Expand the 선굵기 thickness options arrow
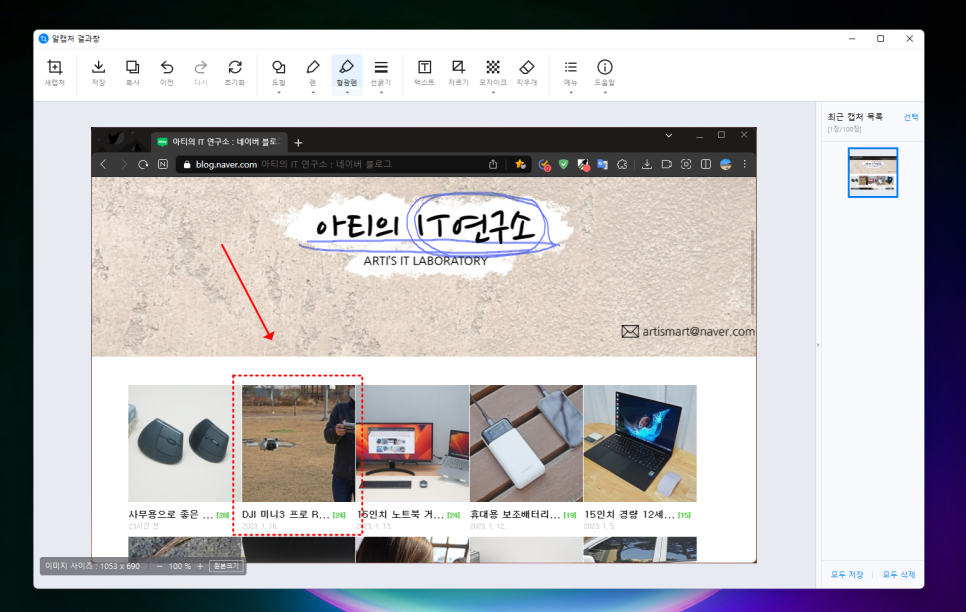 pos(381,92)
